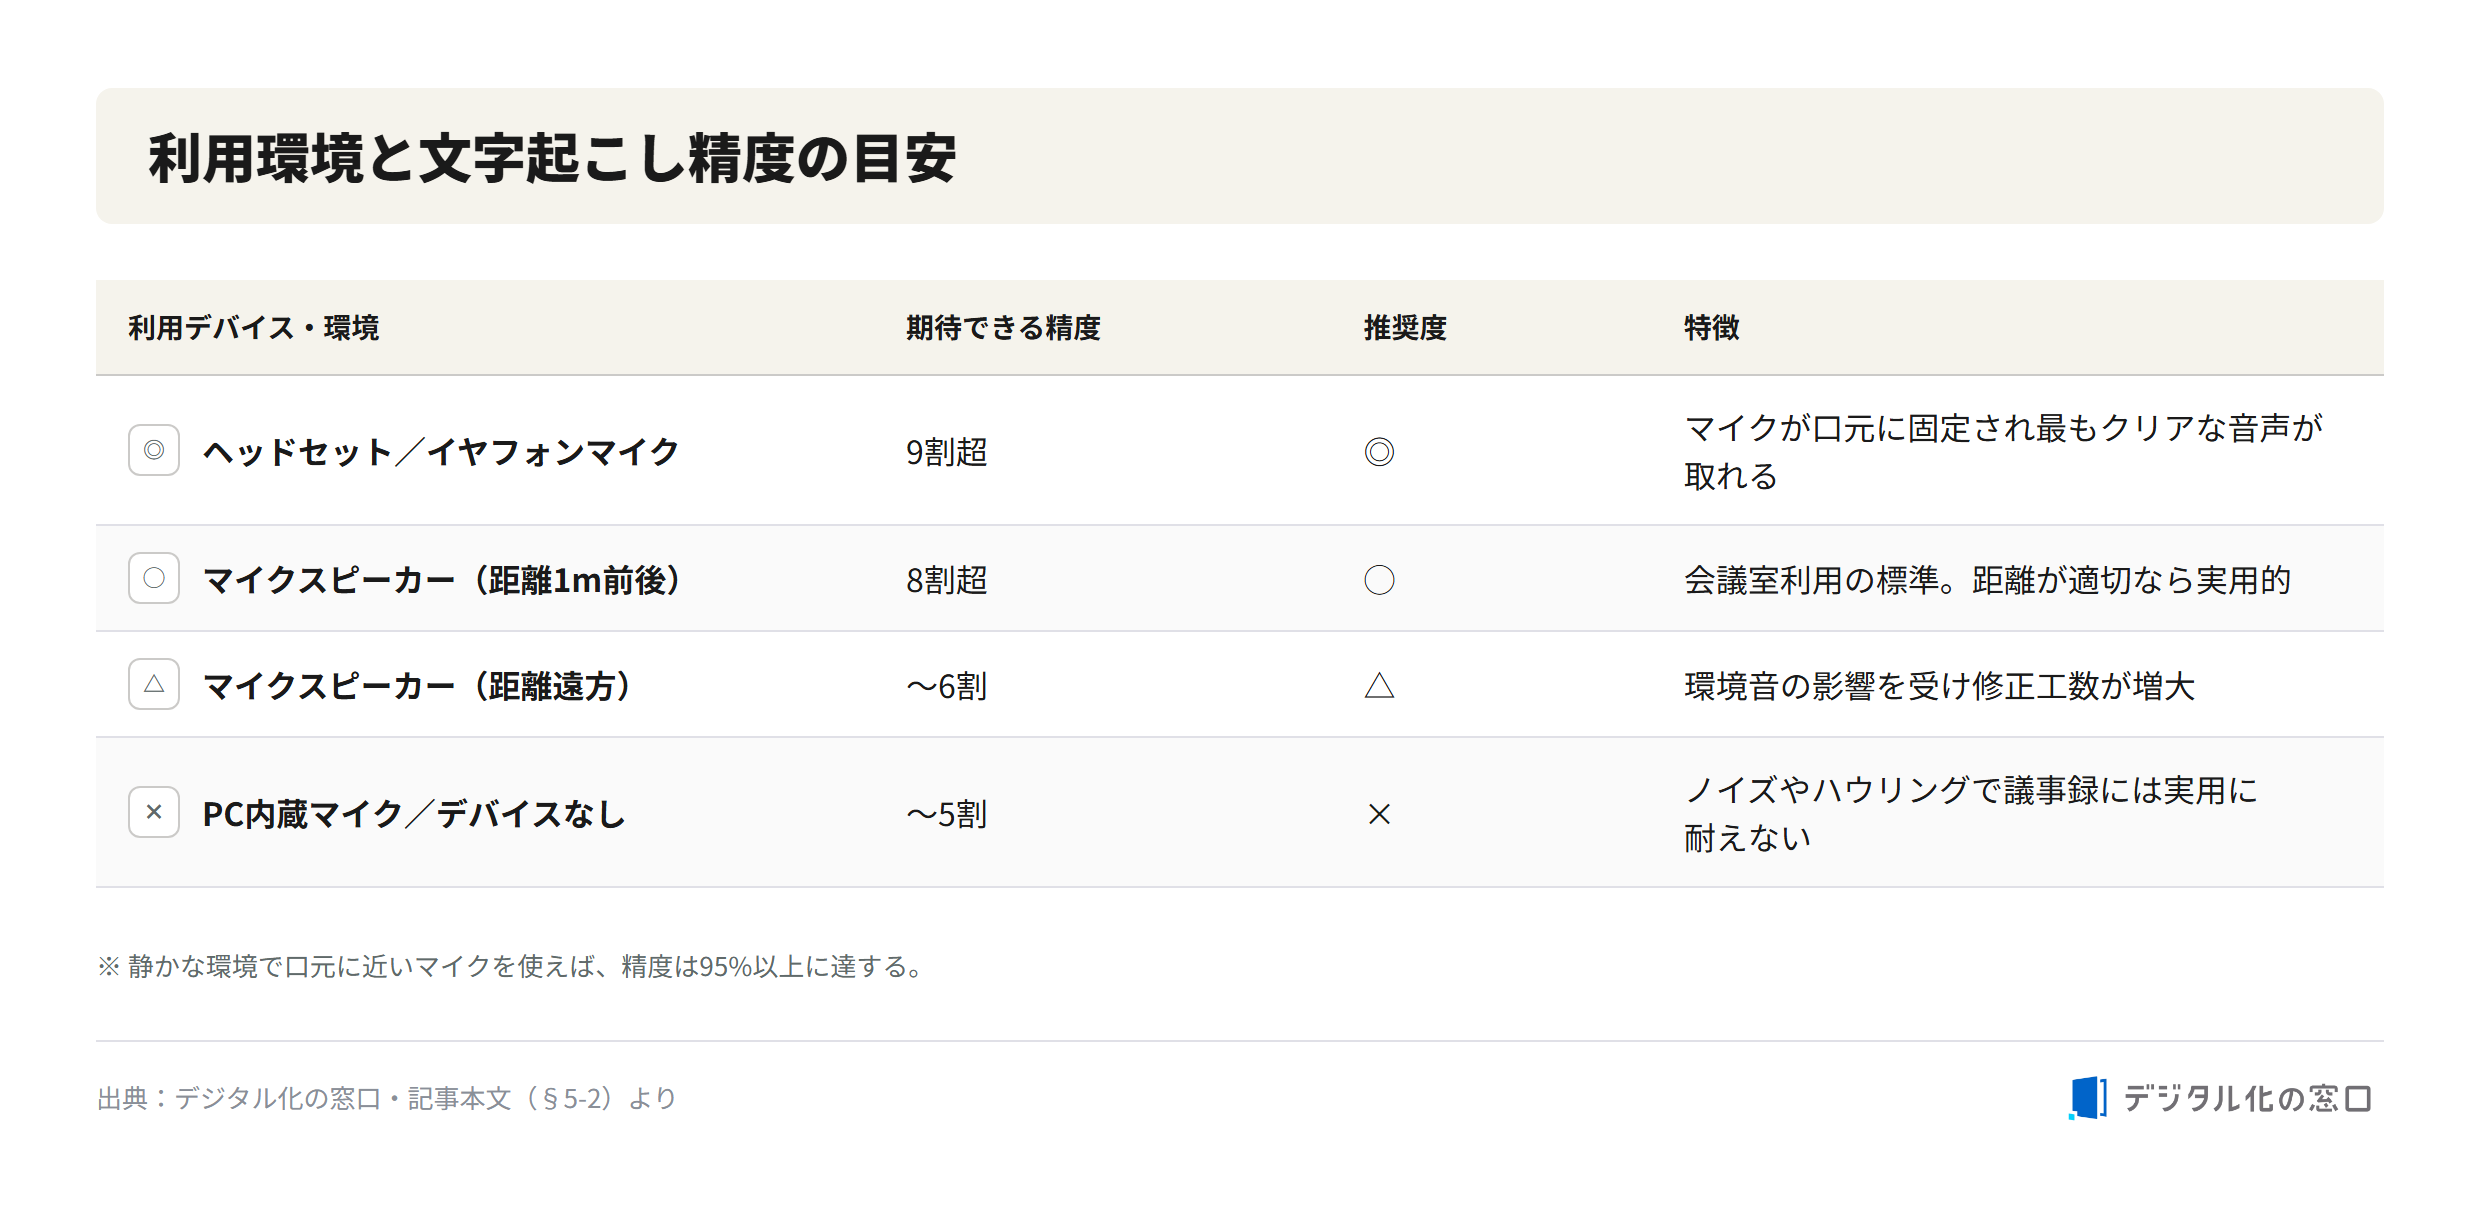Click the ヘッドセット／イヤフォンマイク row label
The width and height of the screenshot is (2480, 1214).
pyautogui.click(x=441, y=452)
